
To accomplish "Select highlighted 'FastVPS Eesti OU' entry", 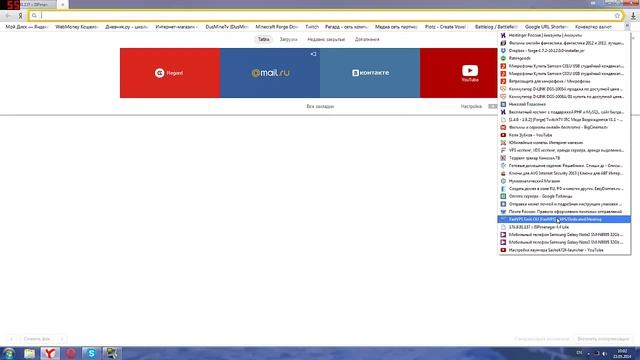I will tap(564, 219).
